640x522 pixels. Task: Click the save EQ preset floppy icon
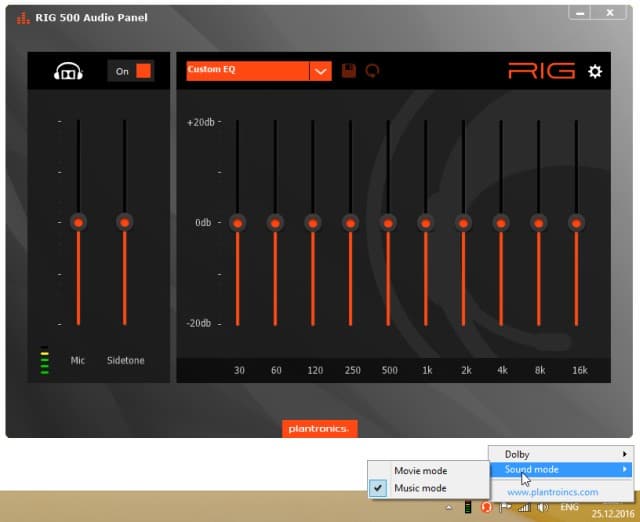click(349, 71)
